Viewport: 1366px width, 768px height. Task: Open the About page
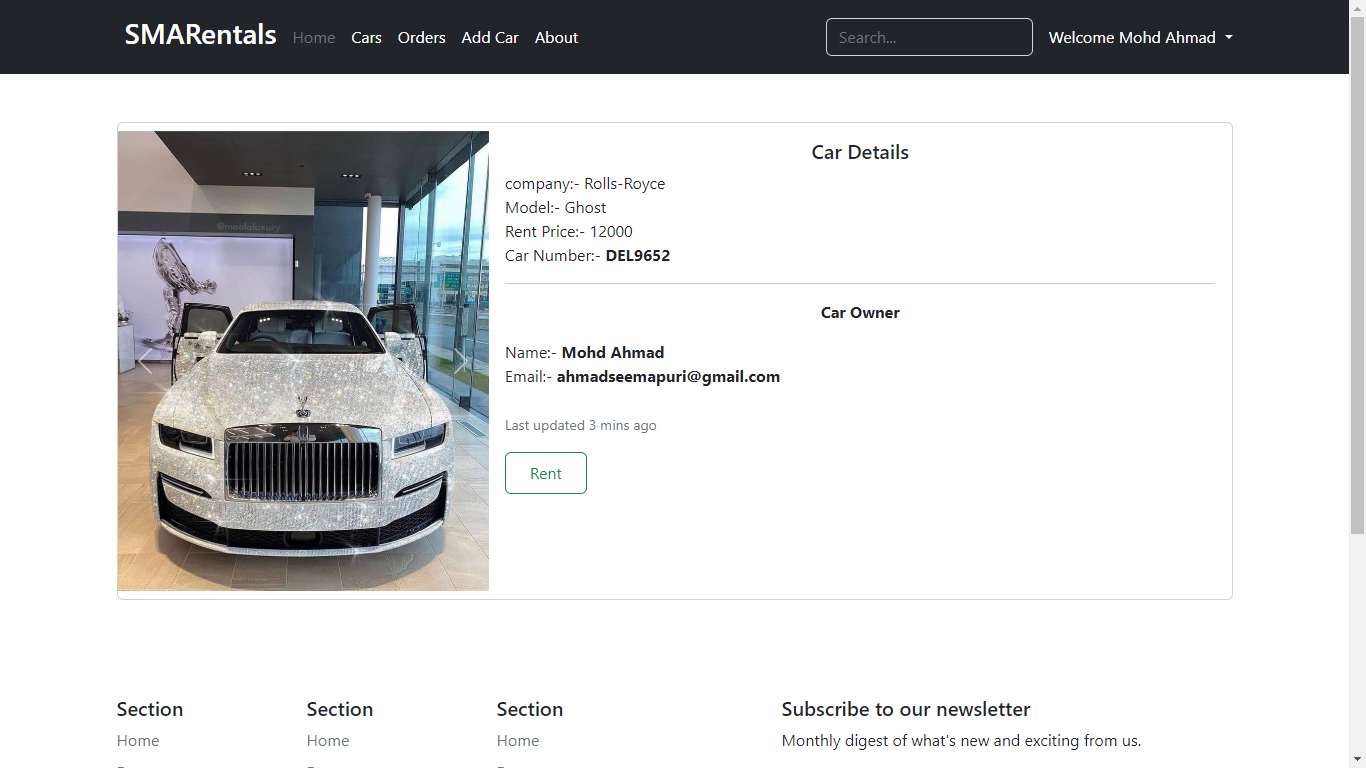click(x=556, y=37)
